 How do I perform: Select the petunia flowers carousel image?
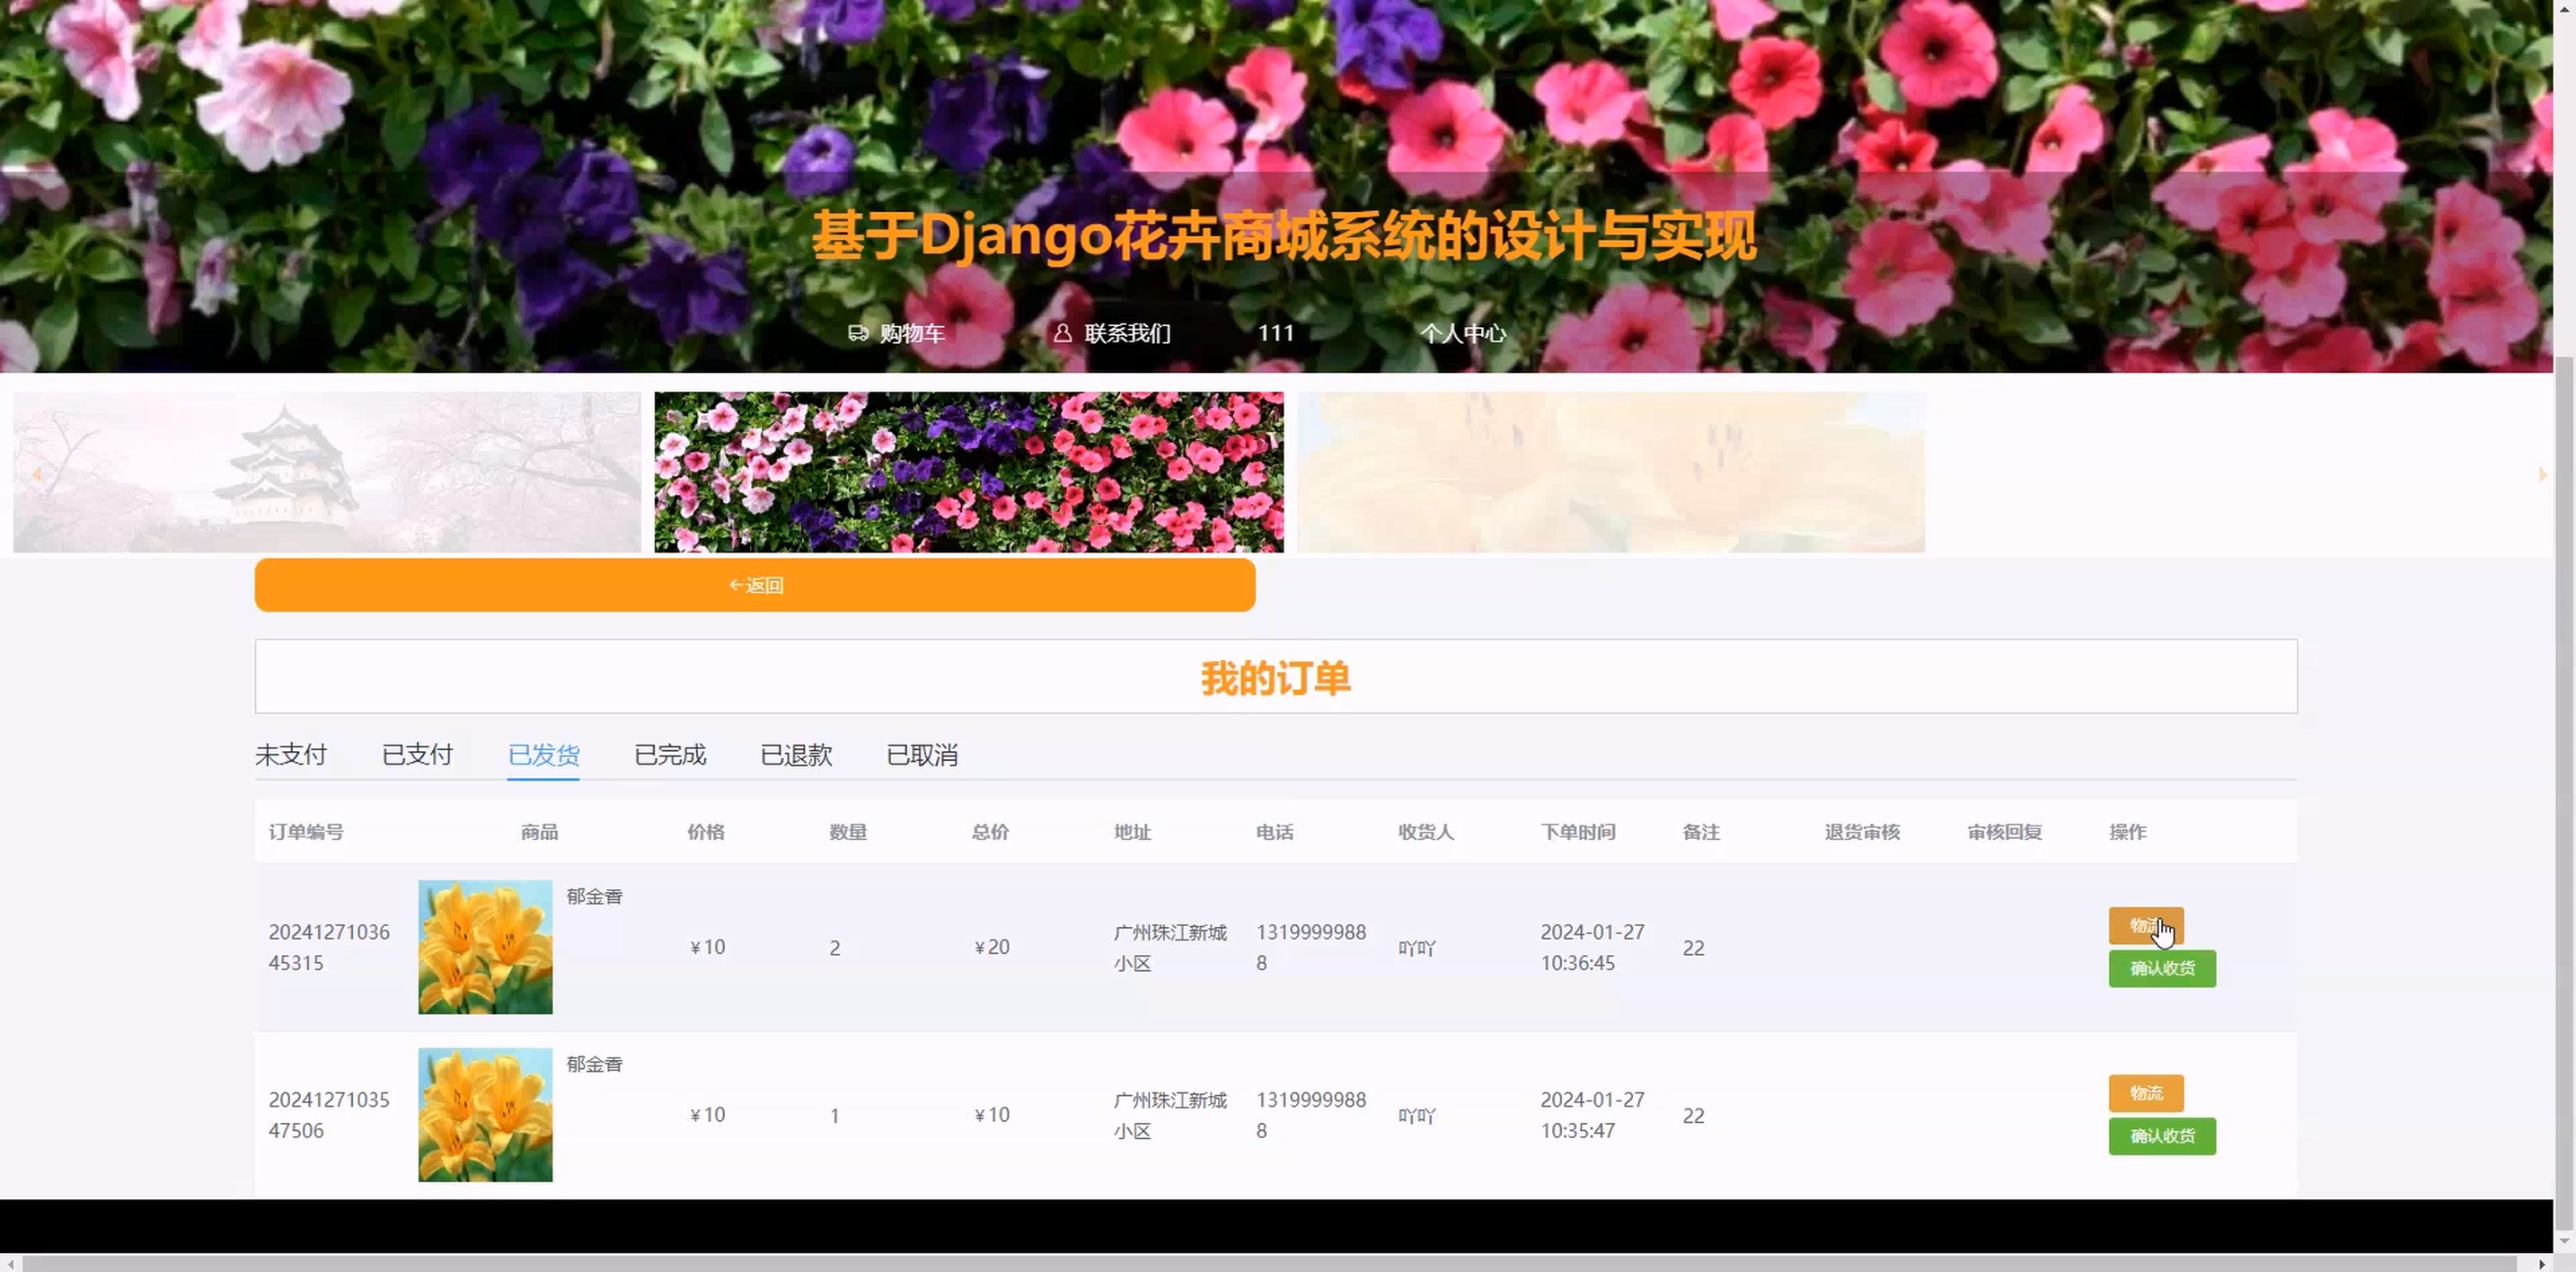969,472
